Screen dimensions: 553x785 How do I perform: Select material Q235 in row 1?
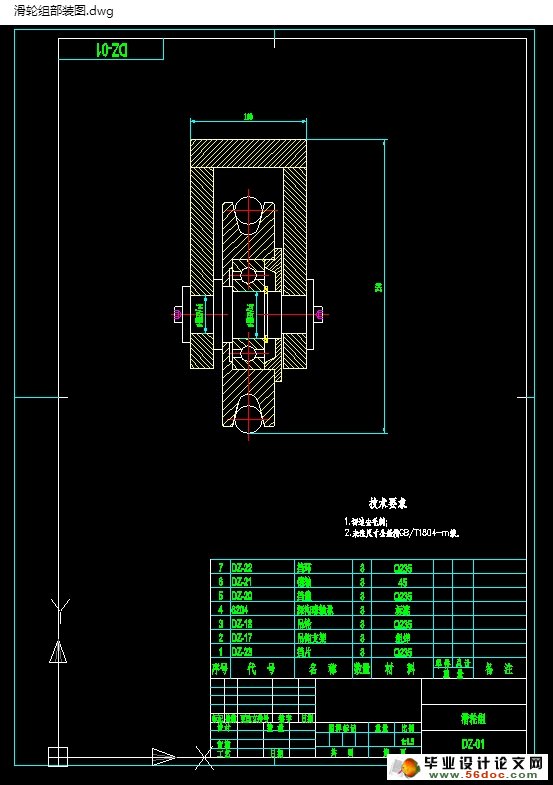[x=402, y=652]
